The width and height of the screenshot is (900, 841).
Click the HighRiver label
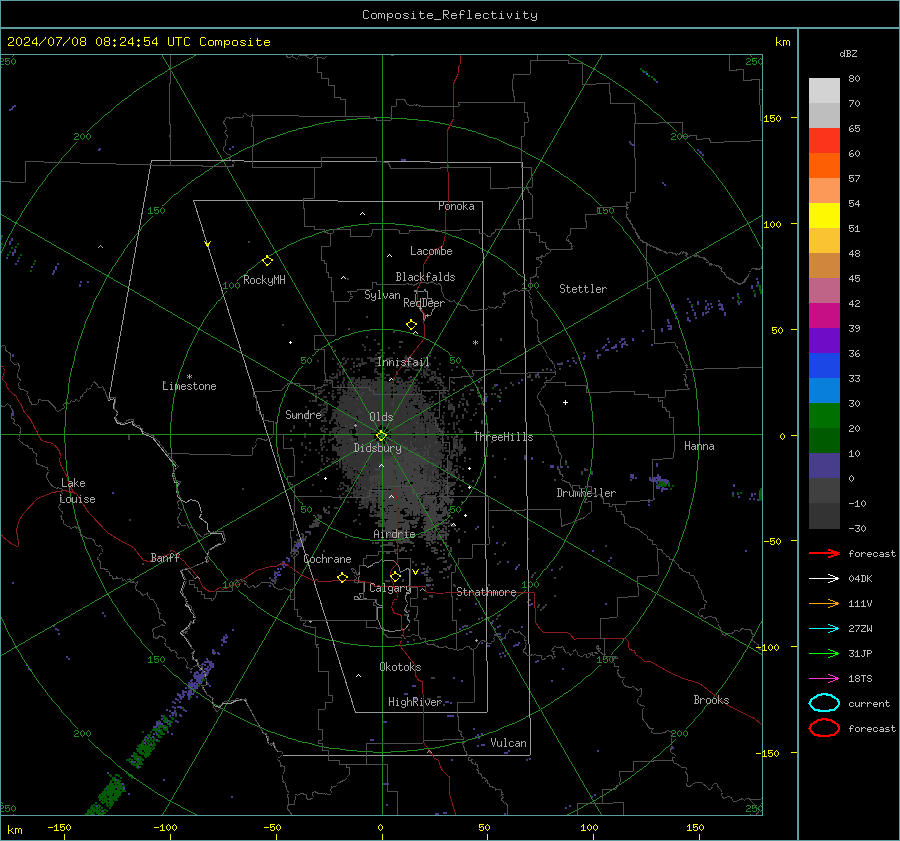click(x=415, y=702)
